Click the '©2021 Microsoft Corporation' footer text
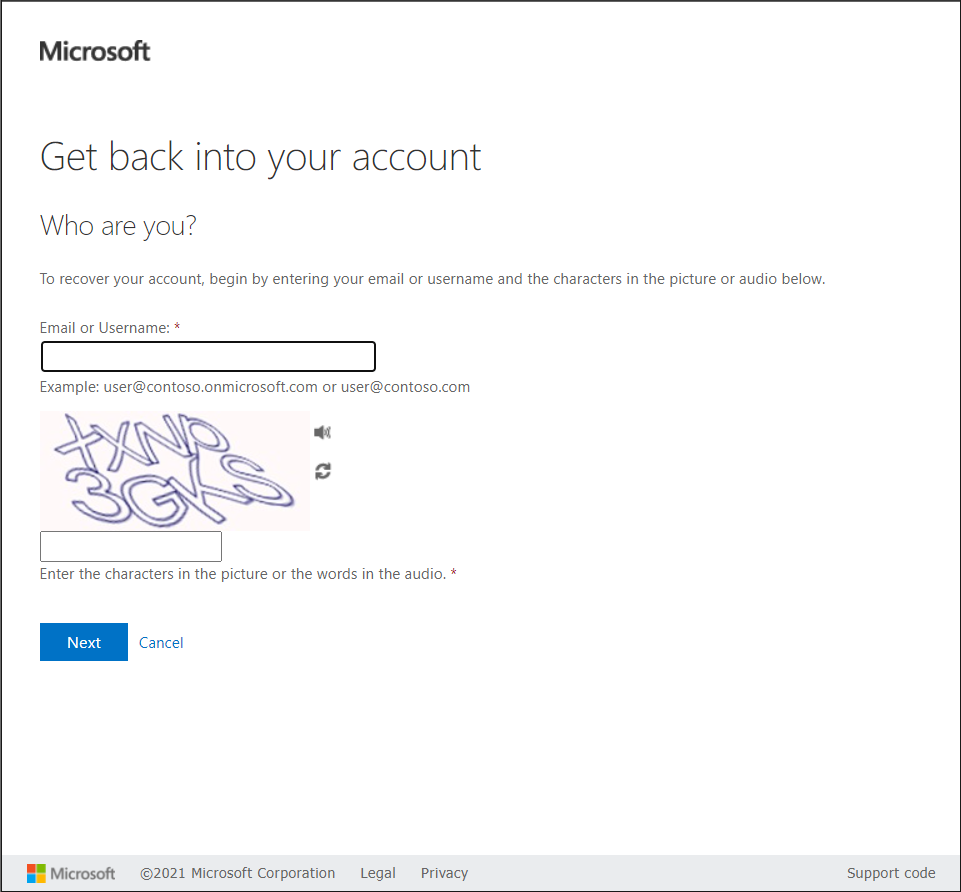Viewport: 961px width, 892px height. [238, 873]
